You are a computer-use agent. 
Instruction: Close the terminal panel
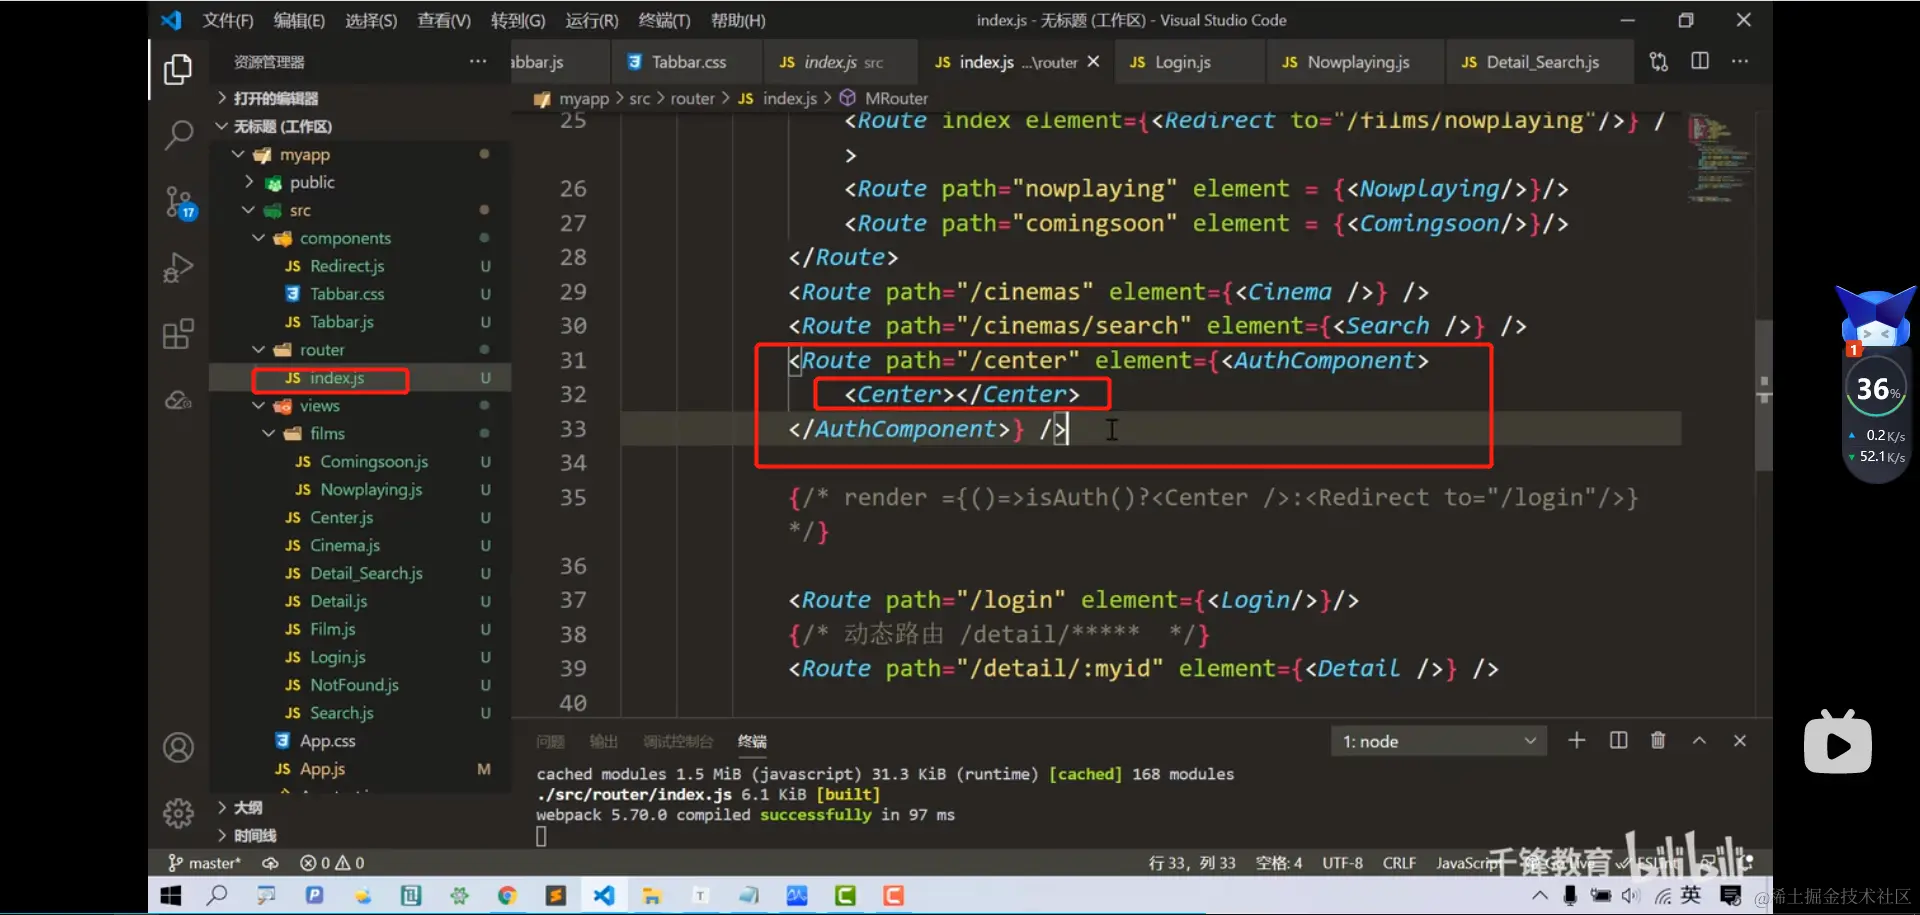1740,740
